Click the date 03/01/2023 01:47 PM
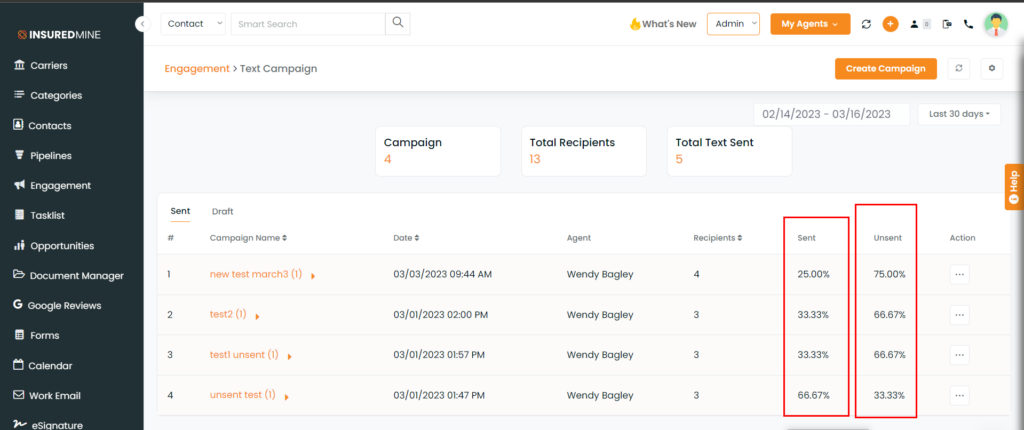This screenshot has height=430, width=1024. pos(439,395)
